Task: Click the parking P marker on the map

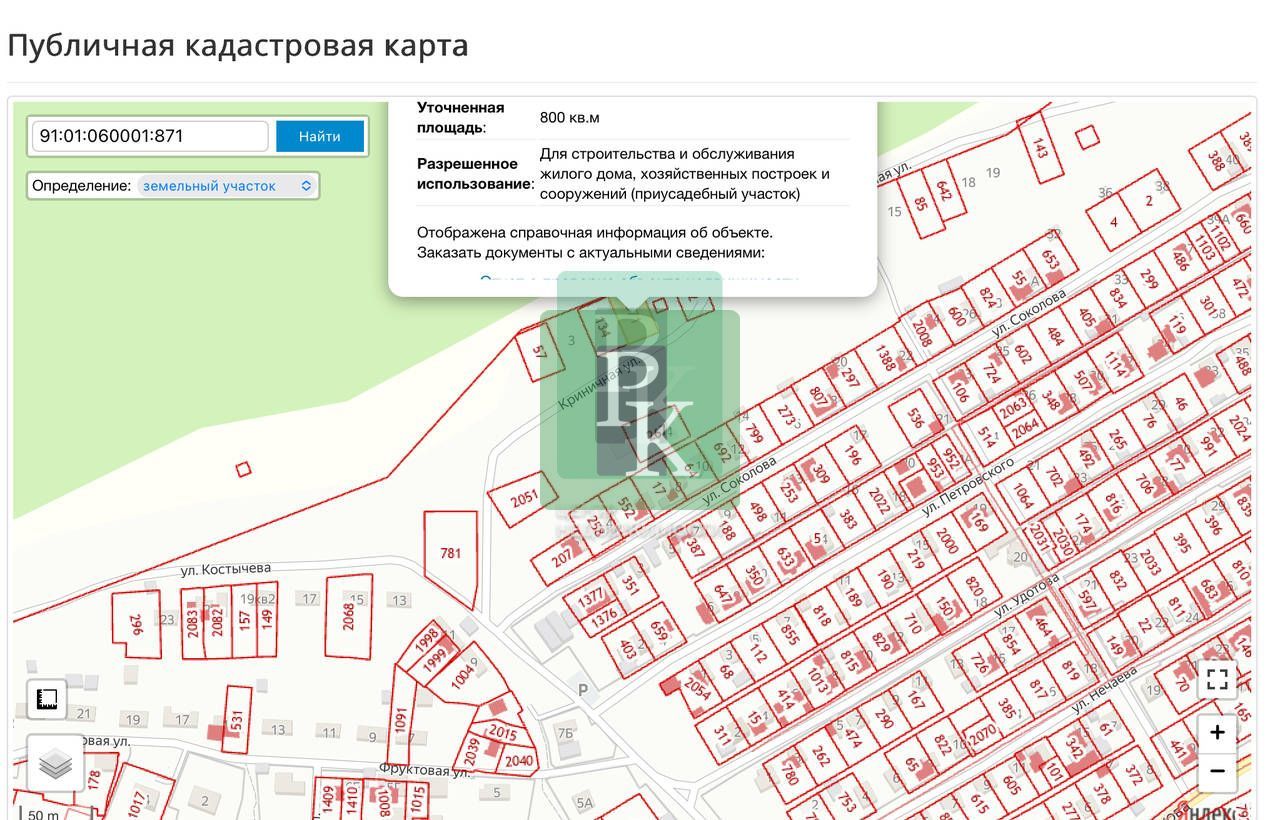Action: point(583,690)
